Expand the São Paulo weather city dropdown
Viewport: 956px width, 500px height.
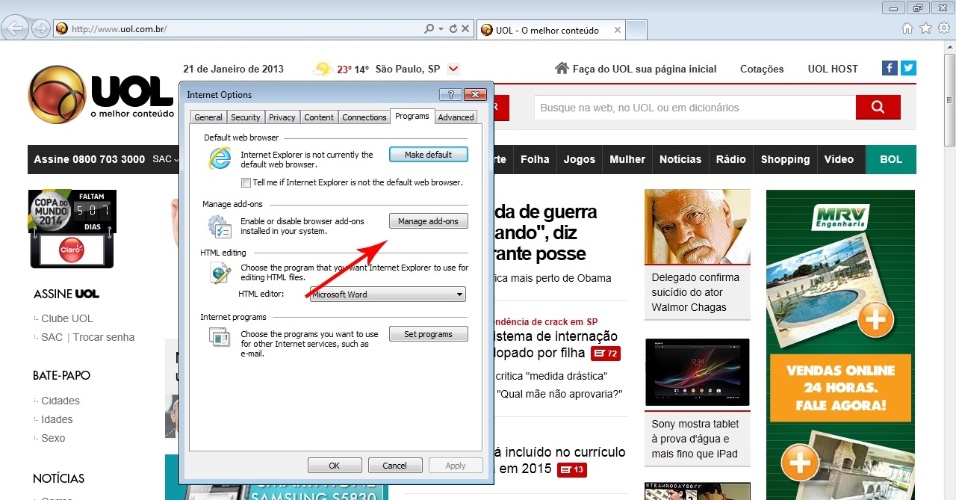453,69
